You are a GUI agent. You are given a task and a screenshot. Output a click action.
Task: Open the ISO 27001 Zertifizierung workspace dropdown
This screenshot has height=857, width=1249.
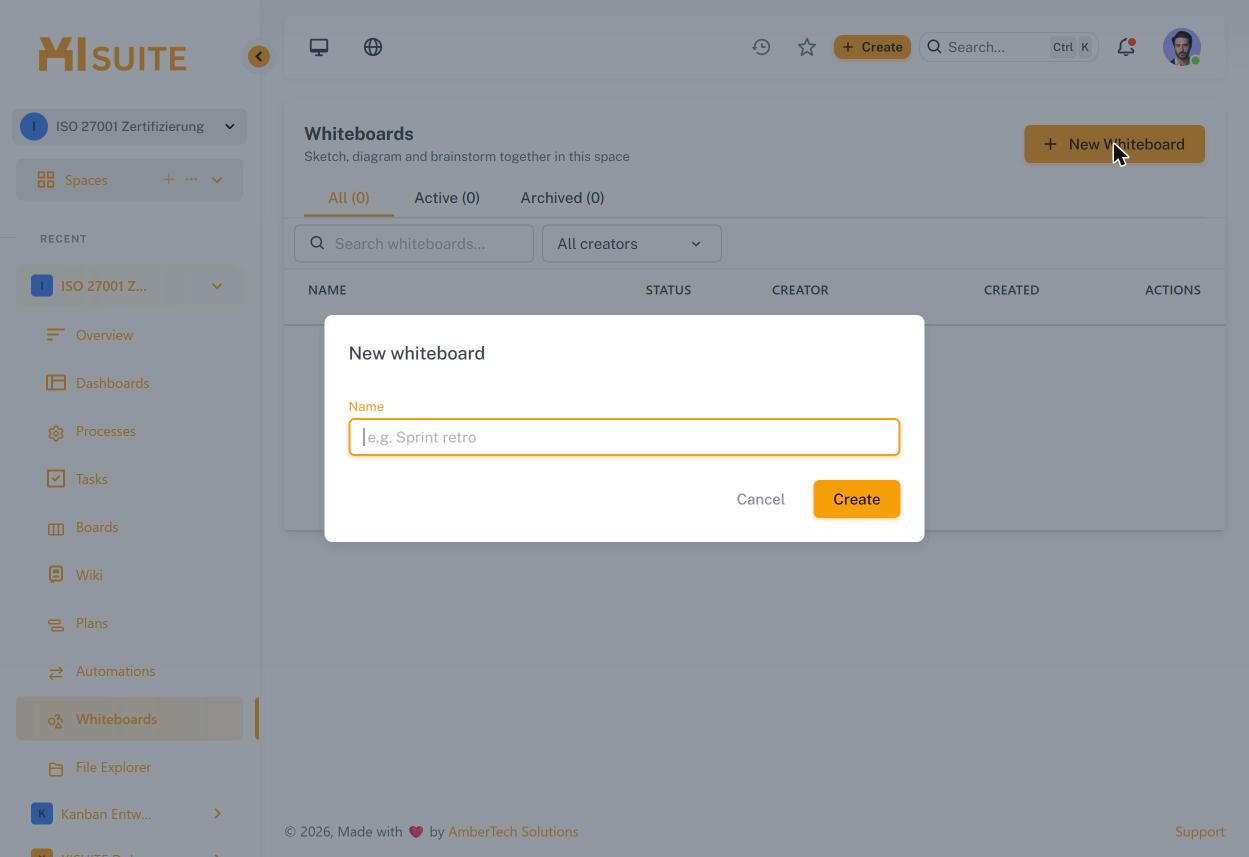(130, 126)
